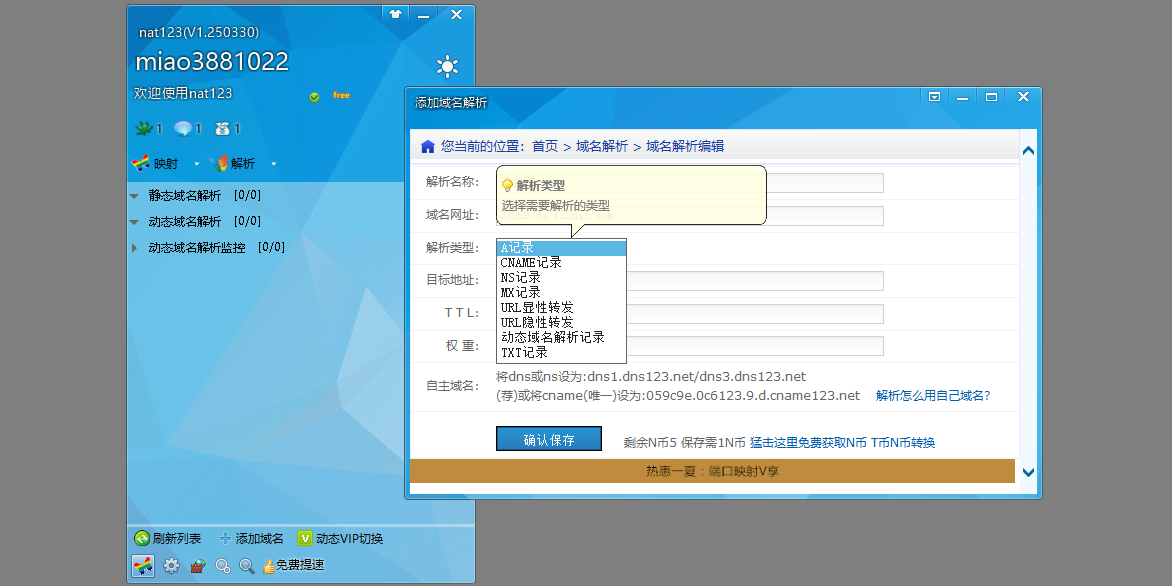Click the first magnifier icon beside the firewall icon
The height and width of the screenshot is (586, 1172).
[x=223, y=566]
